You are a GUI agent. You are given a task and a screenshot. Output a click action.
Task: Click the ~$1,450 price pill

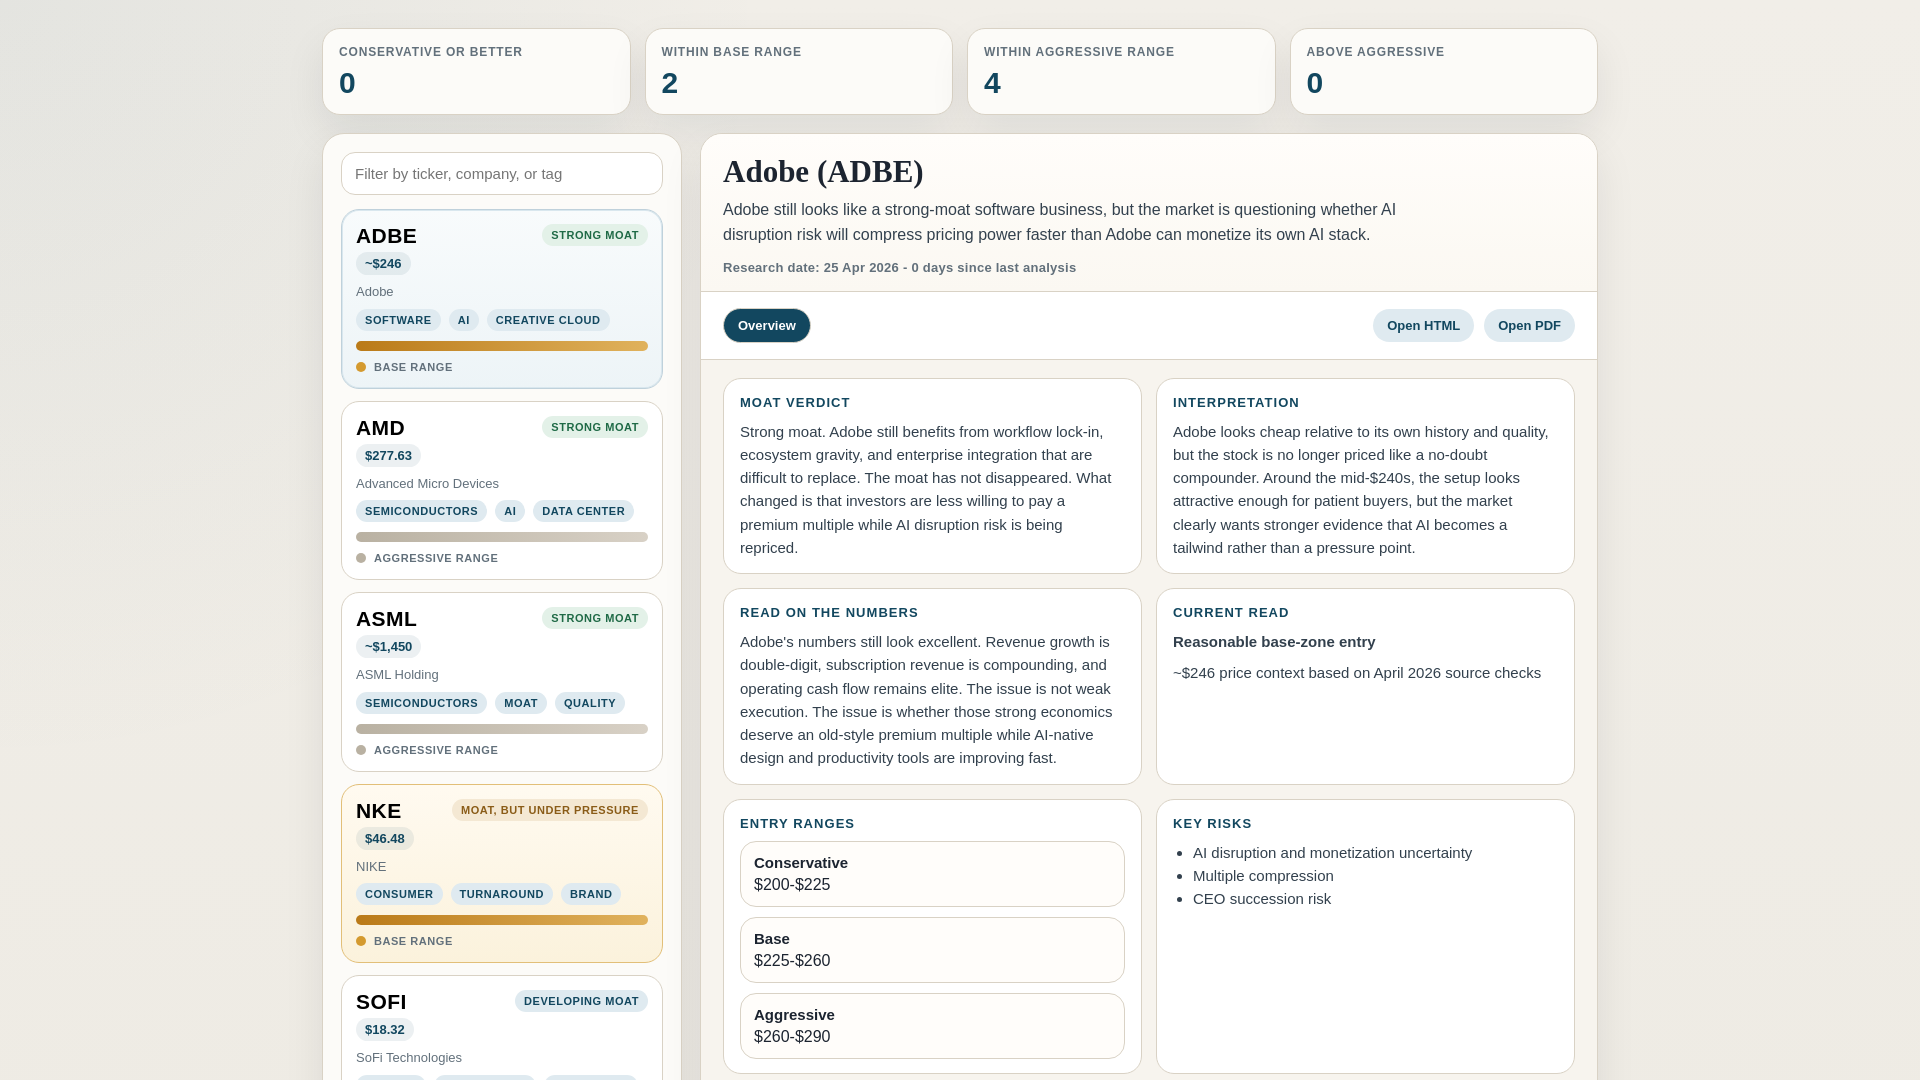pyautogui.click(x=388, y=647)
